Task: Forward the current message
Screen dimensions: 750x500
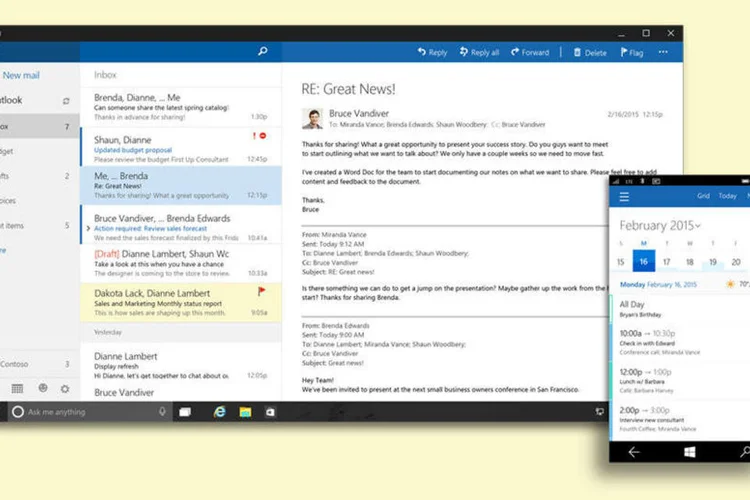Action: click(x=530, y=52)
